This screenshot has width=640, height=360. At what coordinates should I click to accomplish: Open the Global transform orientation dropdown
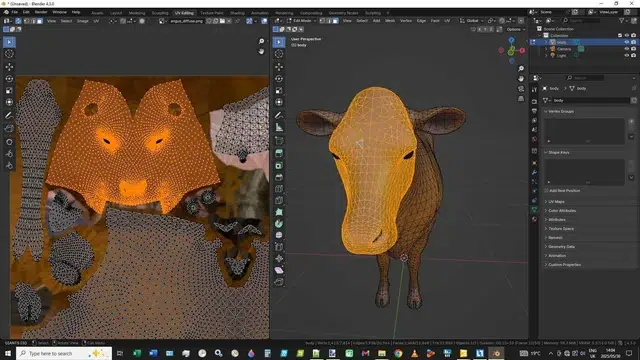tap(472, 21)
